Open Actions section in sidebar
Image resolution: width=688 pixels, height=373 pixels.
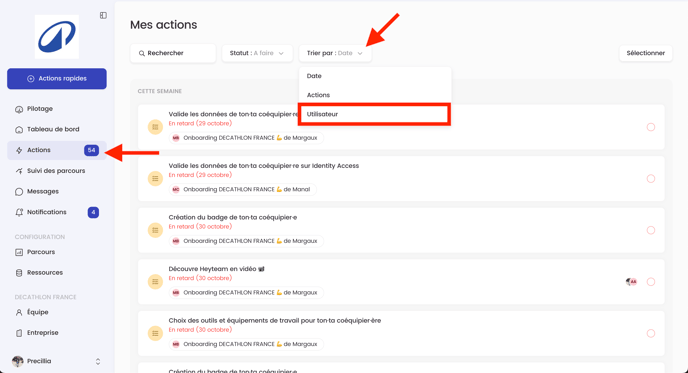(x=57, y=150)
